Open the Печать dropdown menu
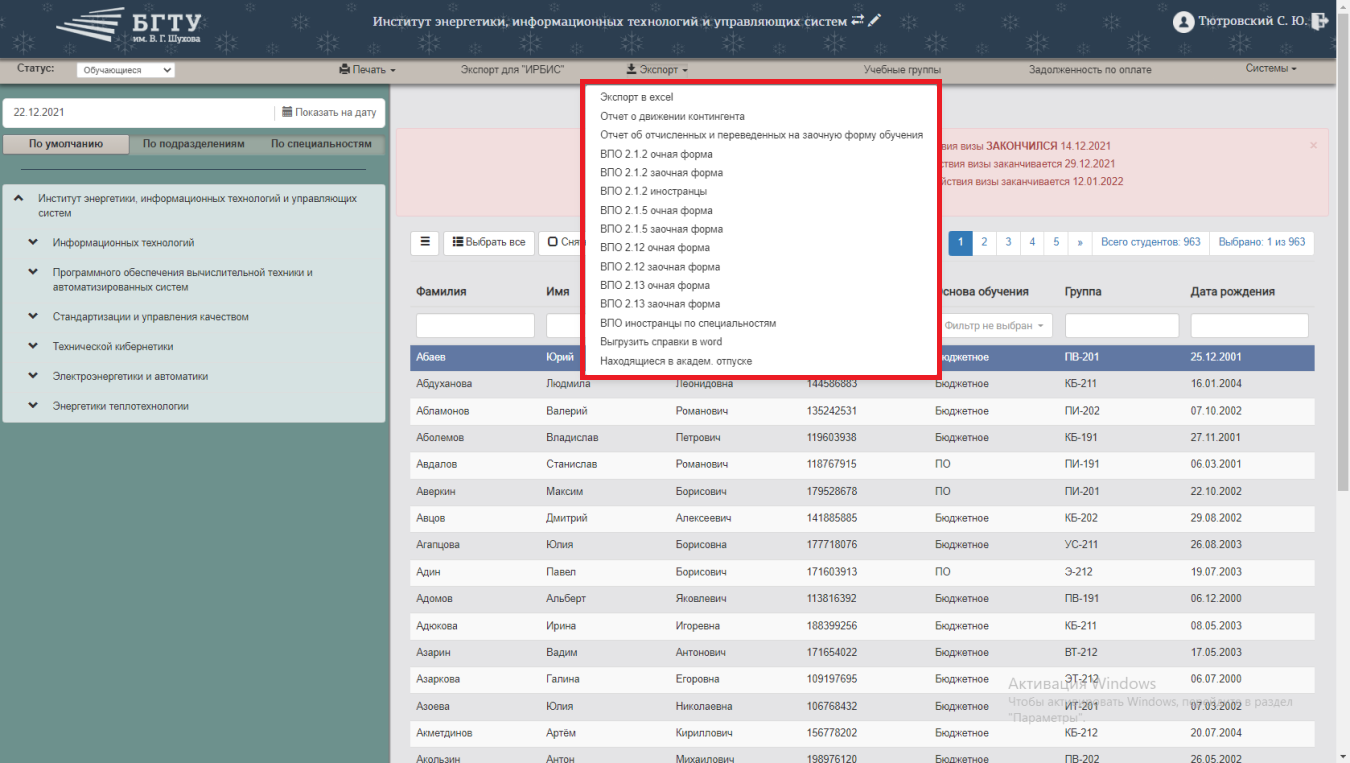This screenshot has width=1350, height=763. 367,70
